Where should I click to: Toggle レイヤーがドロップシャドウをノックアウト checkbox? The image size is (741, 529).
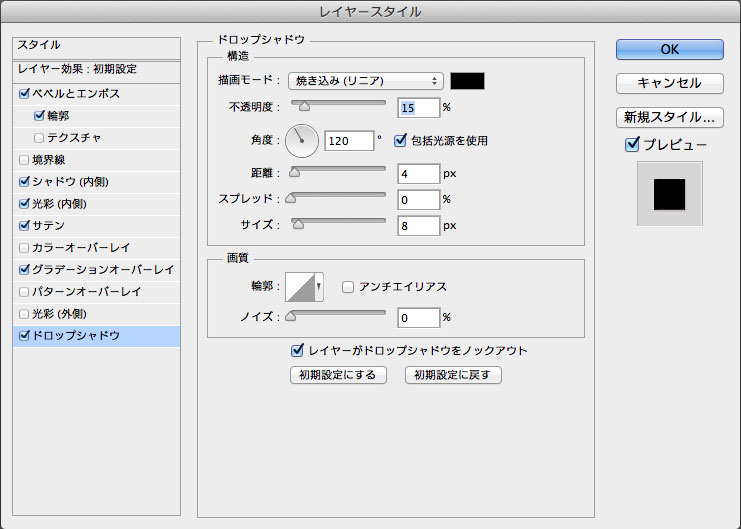[296, 351]
